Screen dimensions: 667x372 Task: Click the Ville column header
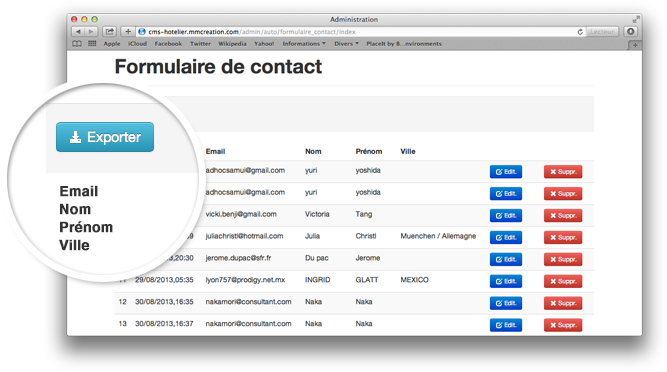coord(408,151)
